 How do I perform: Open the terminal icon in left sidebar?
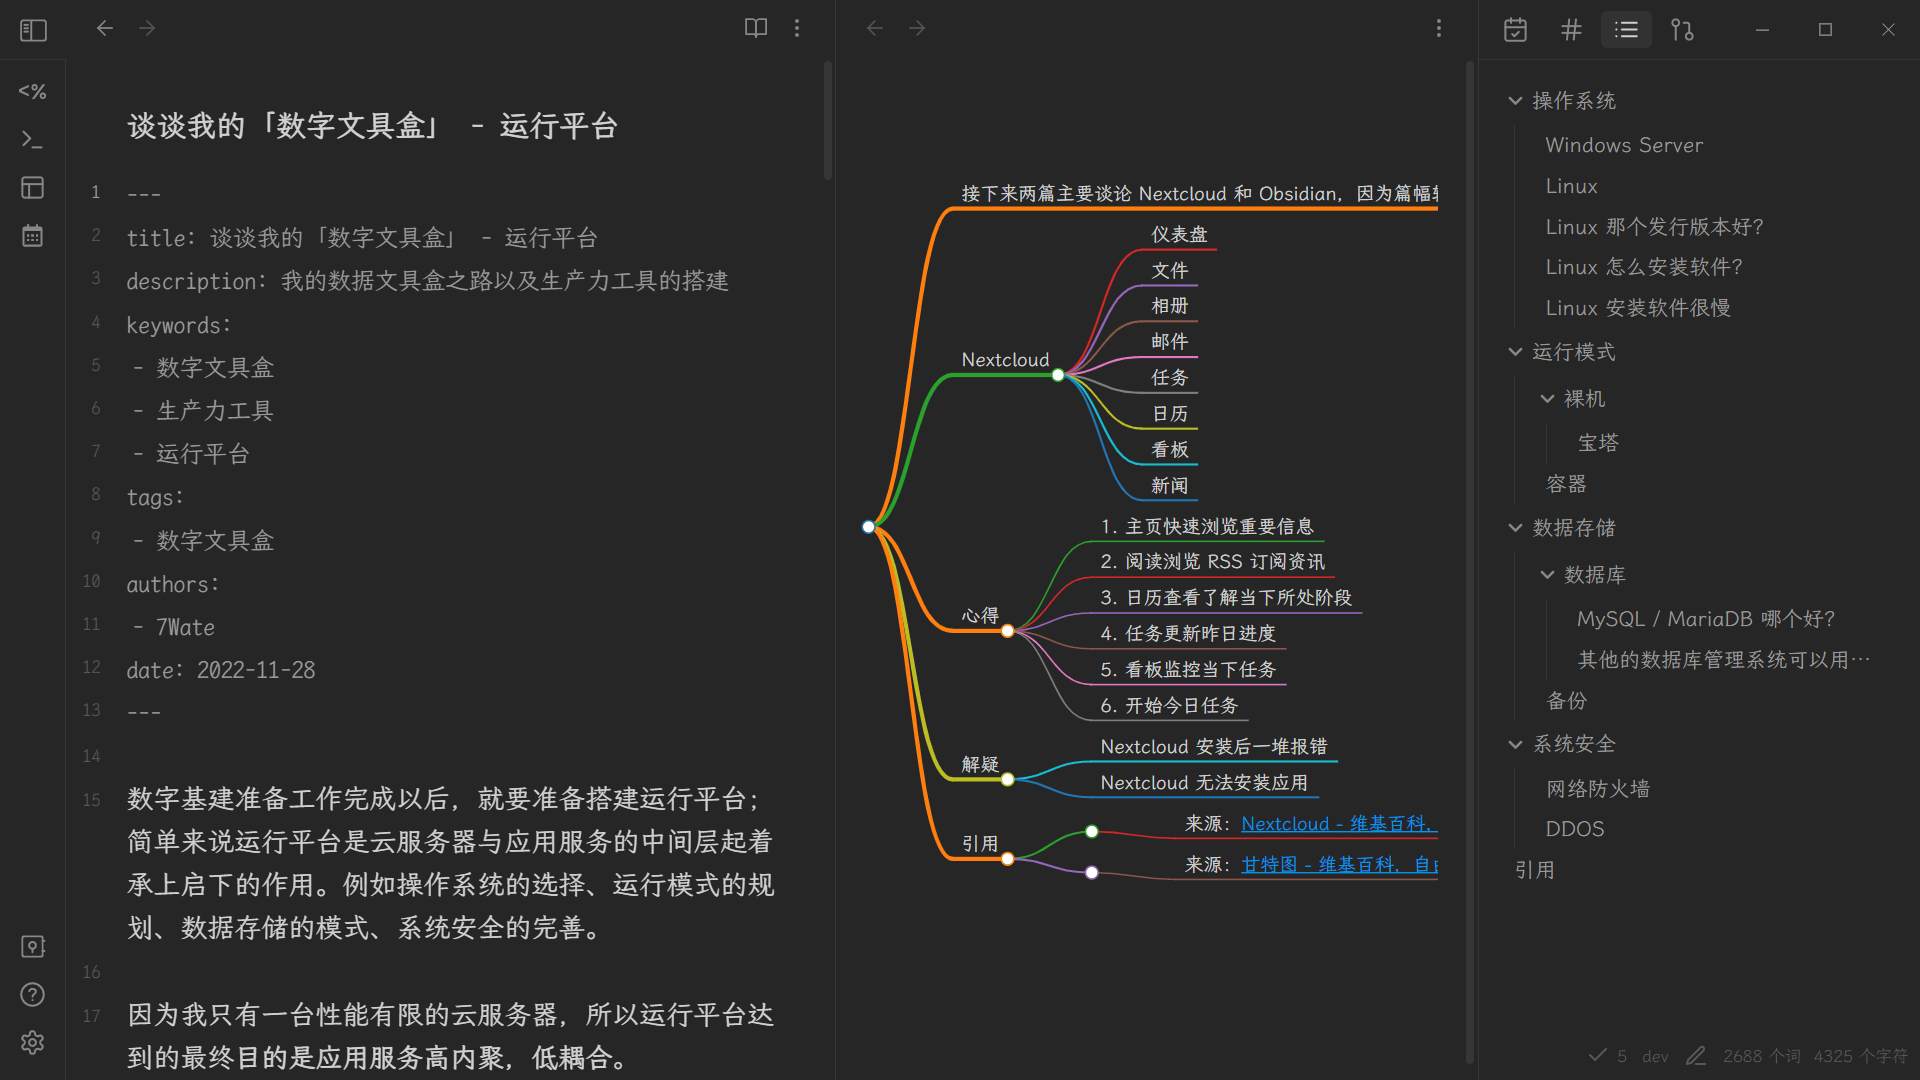click(33, 141)
